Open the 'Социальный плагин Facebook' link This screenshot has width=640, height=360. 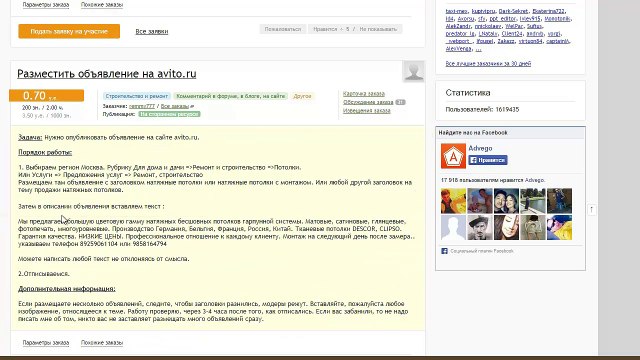click(482, 251)
